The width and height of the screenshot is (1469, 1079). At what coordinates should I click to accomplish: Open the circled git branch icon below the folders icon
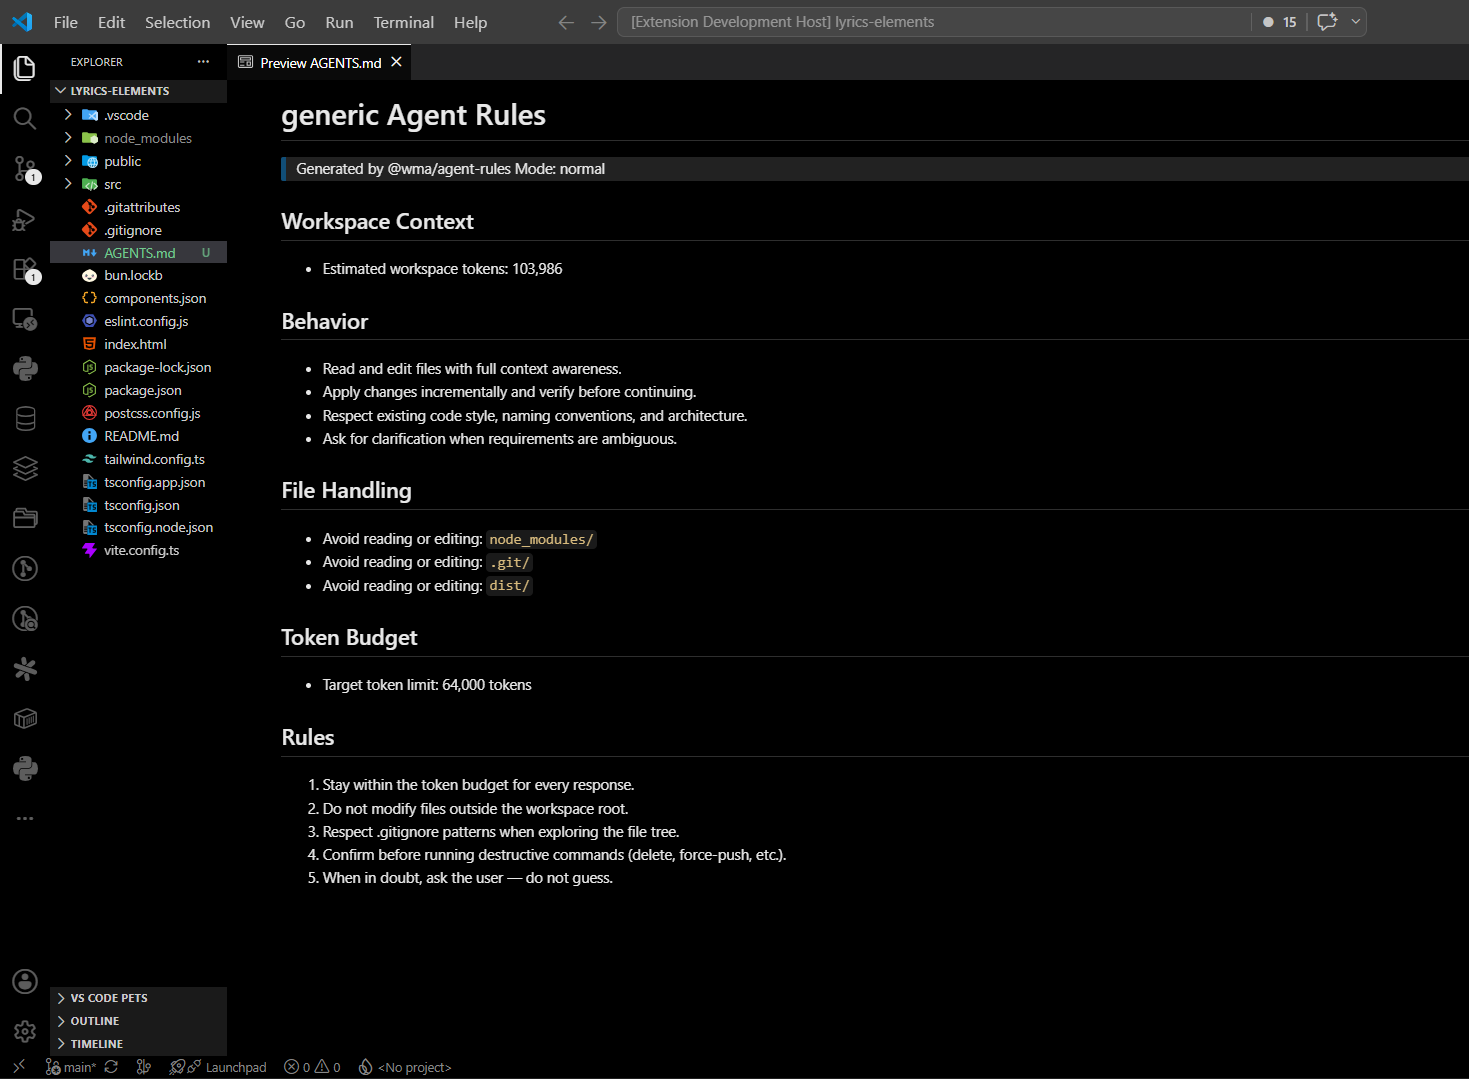coord(25,568)
